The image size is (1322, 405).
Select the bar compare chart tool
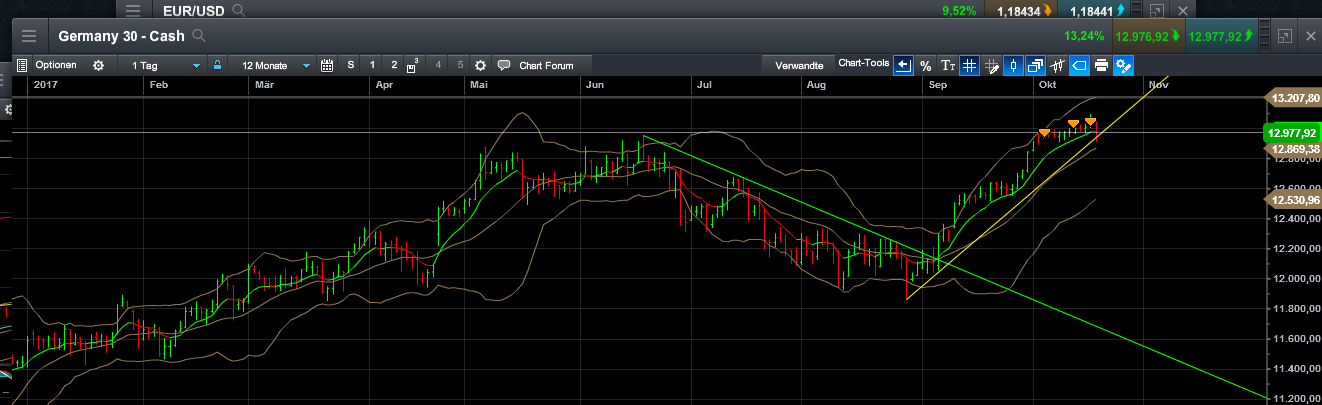click(1057, 65)
